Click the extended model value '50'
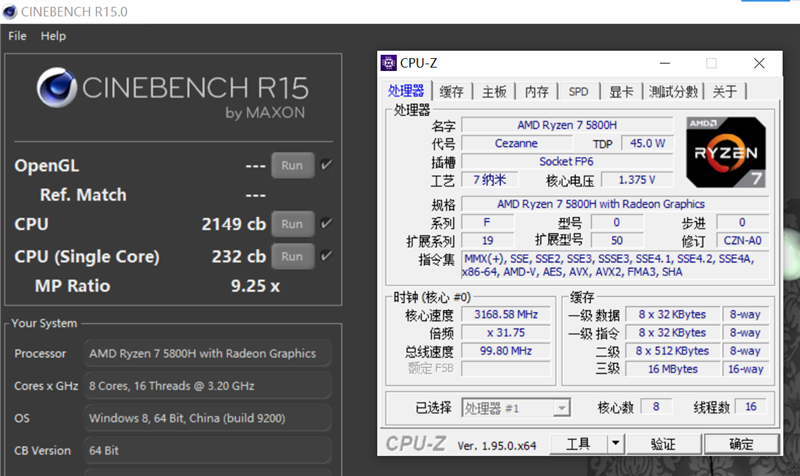 coord(617,240)
